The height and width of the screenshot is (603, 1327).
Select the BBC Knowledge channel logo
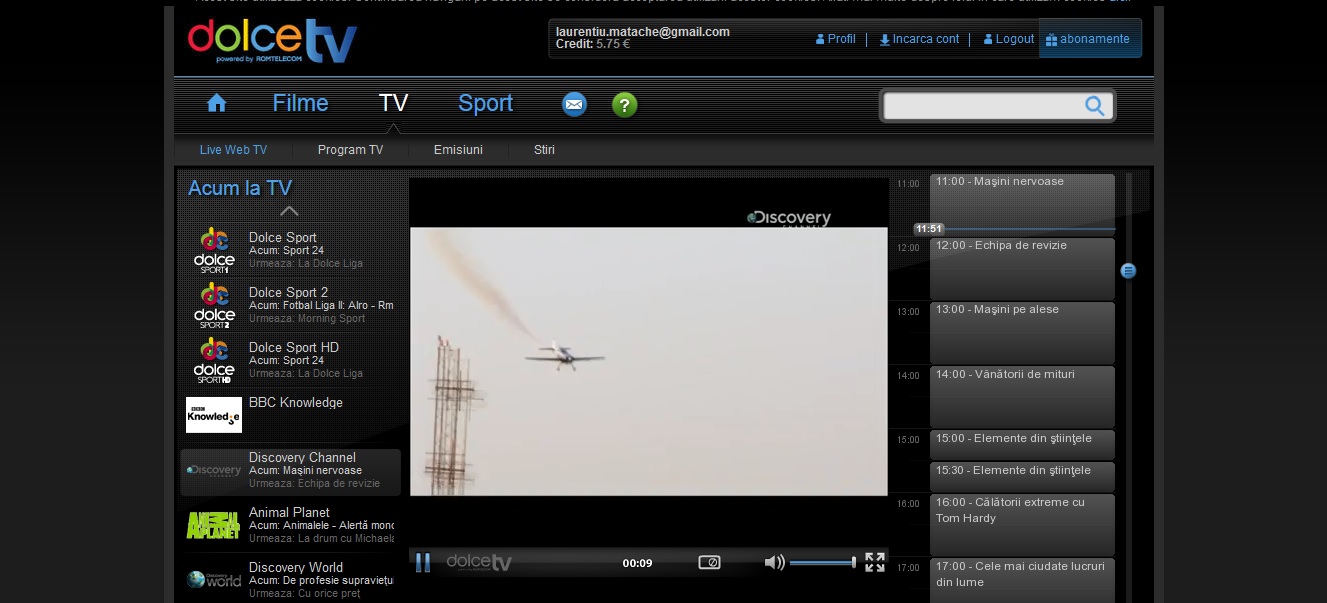point(213,413)
